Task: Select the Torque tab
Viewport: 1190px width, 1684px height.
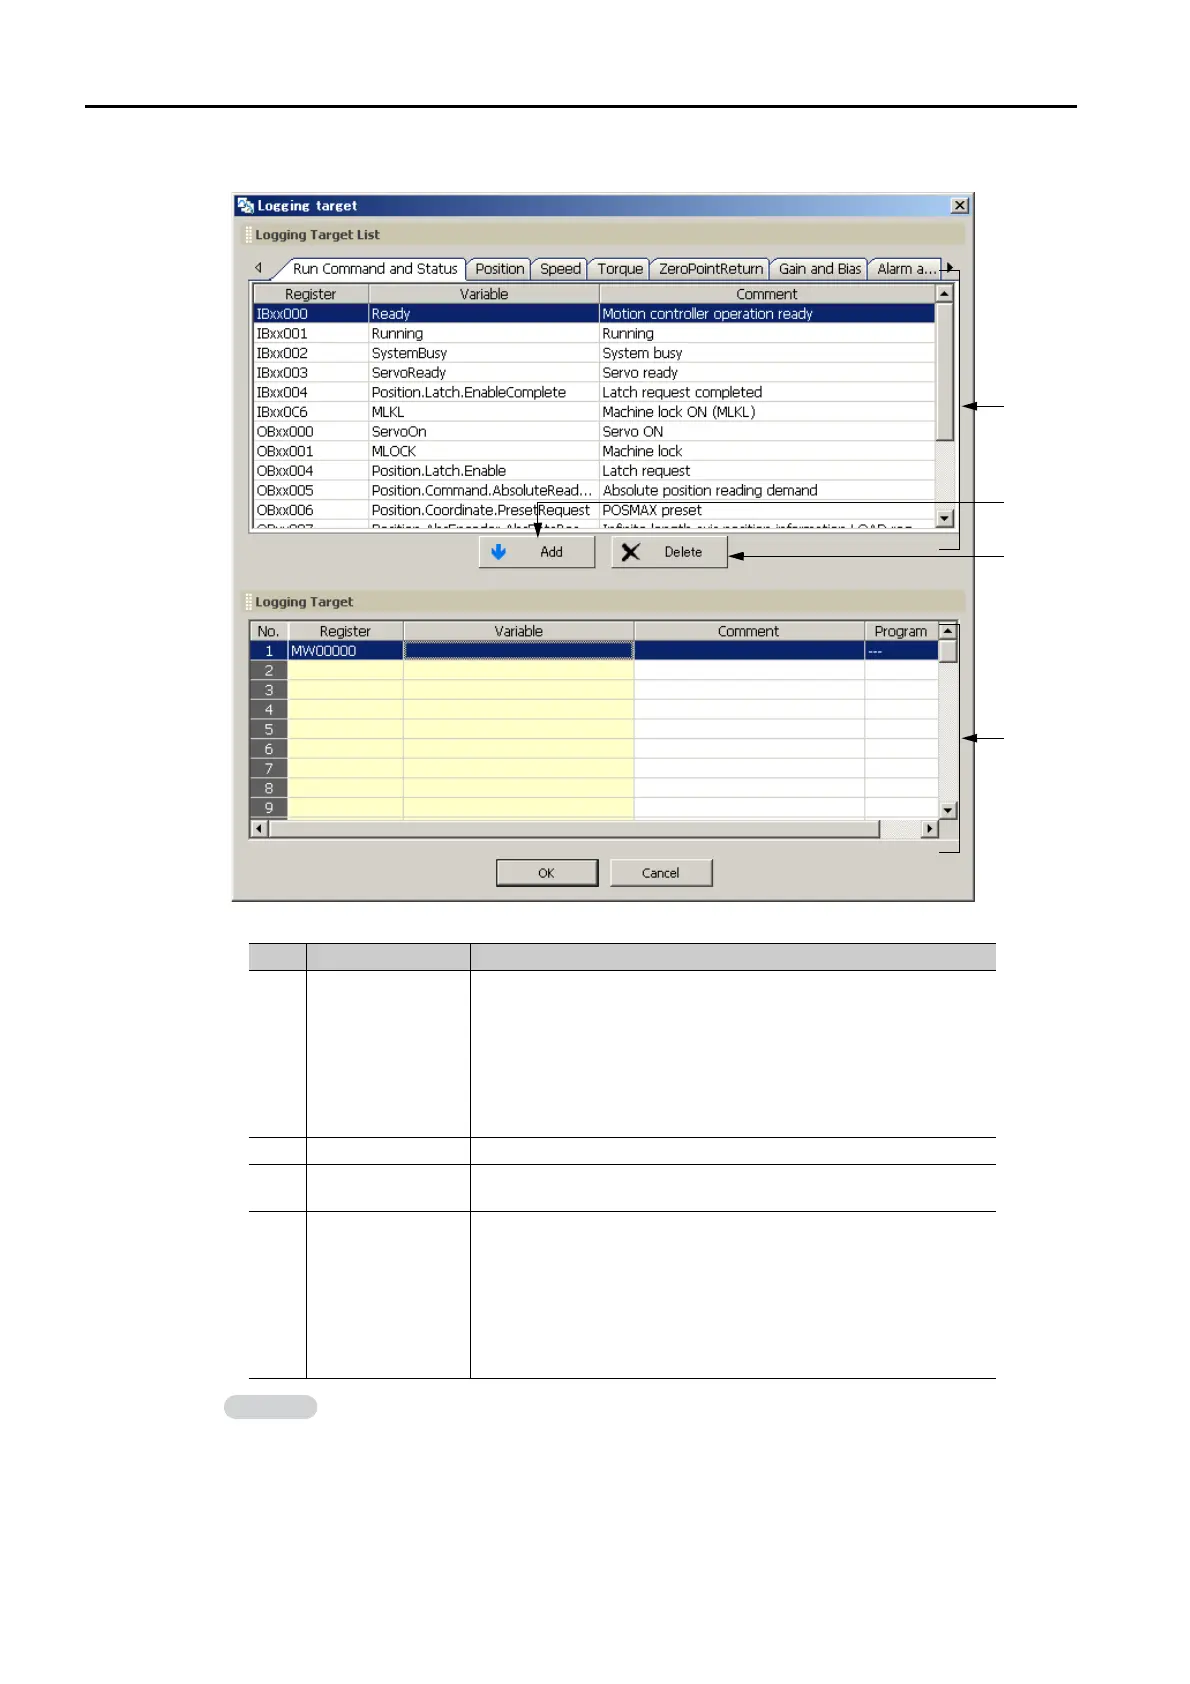Action: coord(620,269)
